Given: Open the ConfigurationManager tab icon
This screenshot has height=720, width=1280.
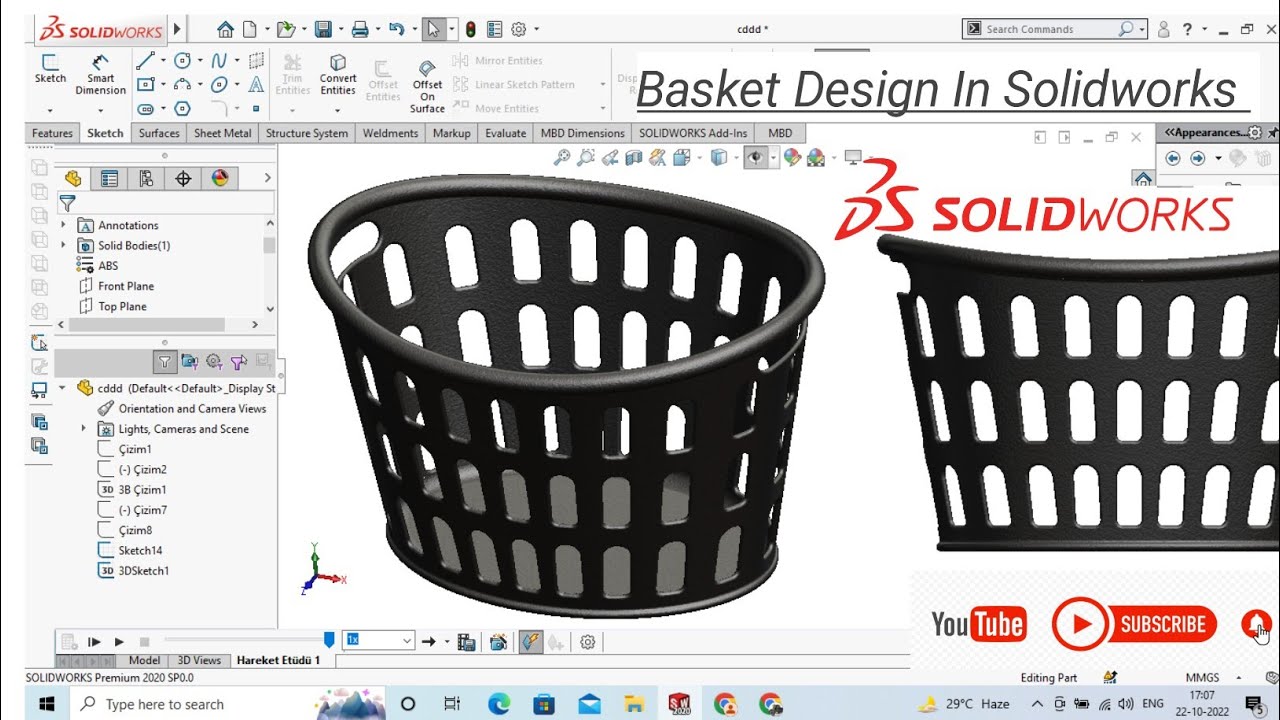Looking at the screenshot, I should [146, 179].
